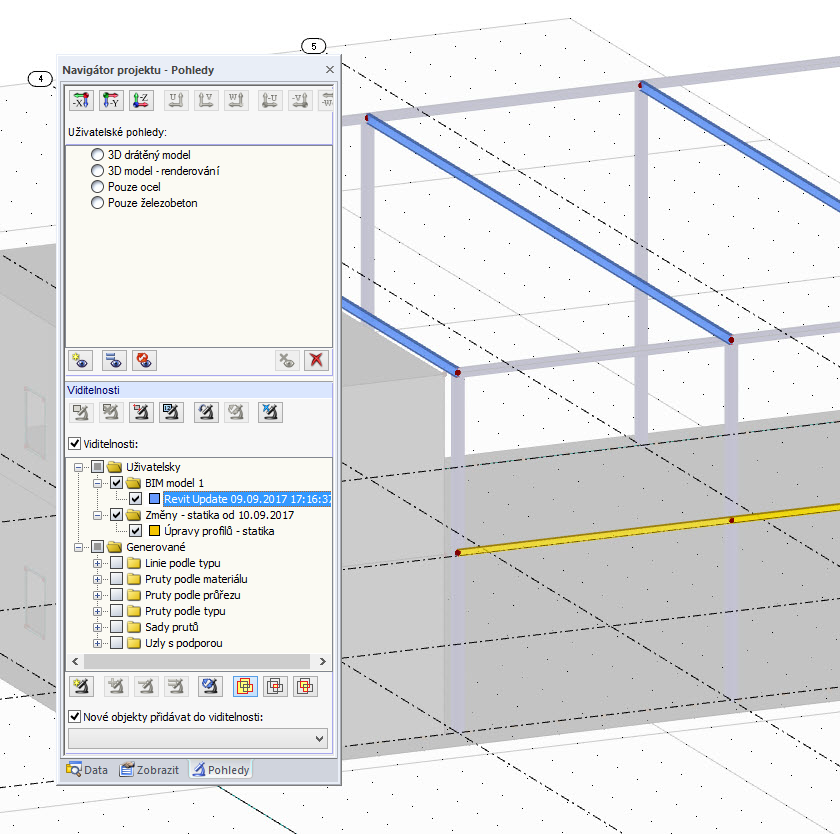
Task: Select the Pouze ocel radio button
Action: (97, 187)
